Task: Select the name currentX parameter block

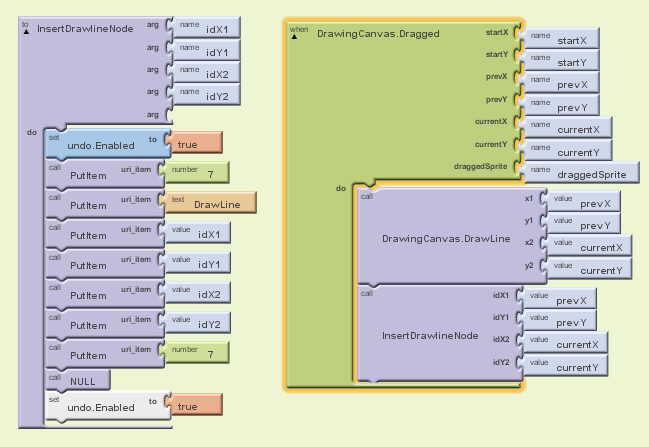Action: tap(566, 127)
